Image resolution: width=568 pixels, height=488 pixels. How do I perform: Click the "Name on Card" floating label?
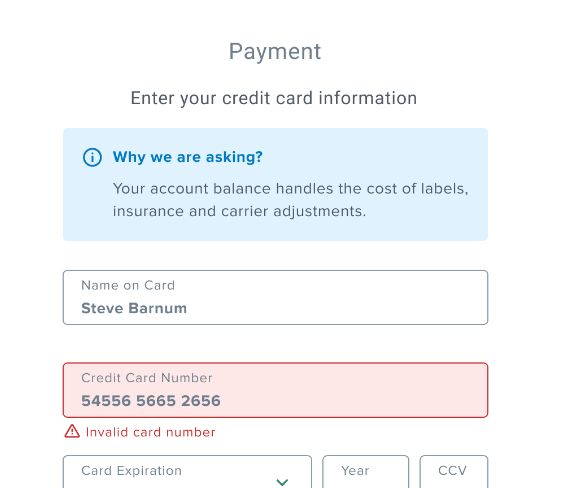click(x=128, y=285)
